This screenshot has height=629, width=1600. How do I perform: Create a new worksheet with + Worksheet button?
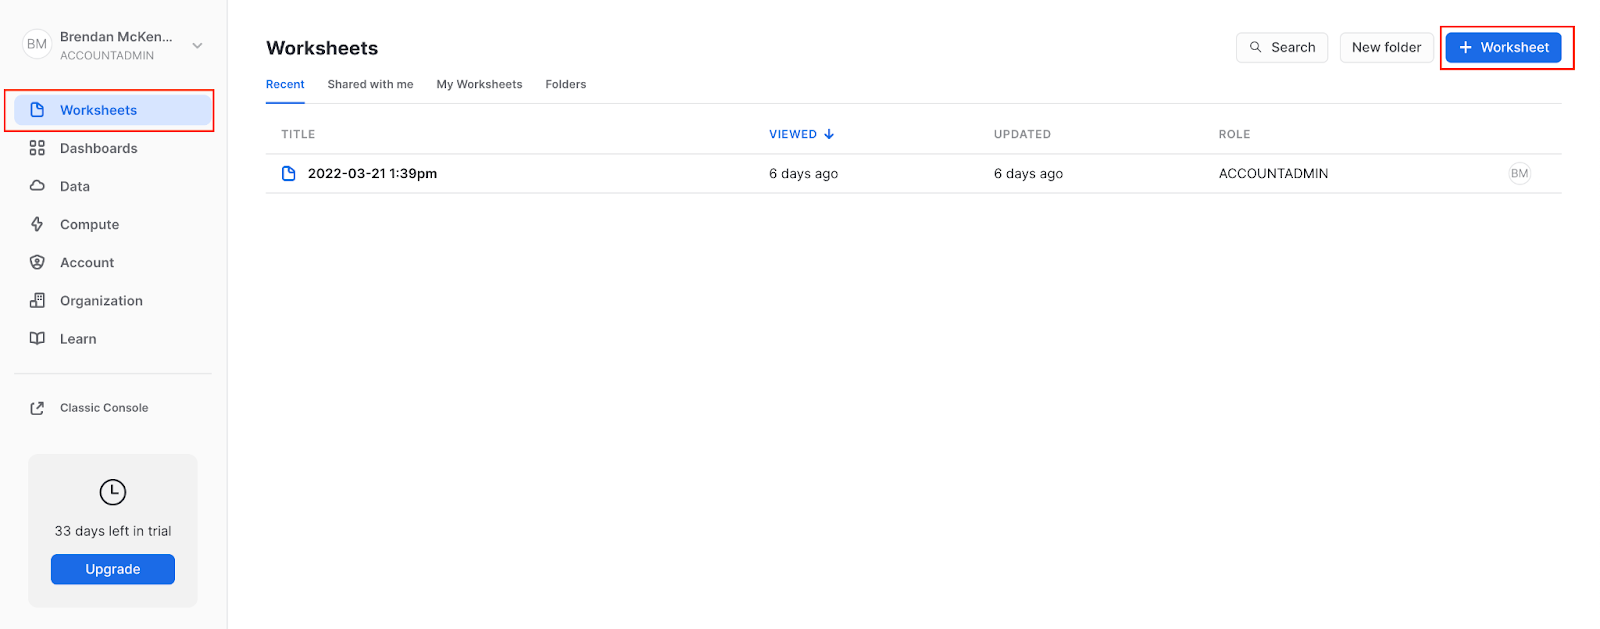tap(1503, 47)
